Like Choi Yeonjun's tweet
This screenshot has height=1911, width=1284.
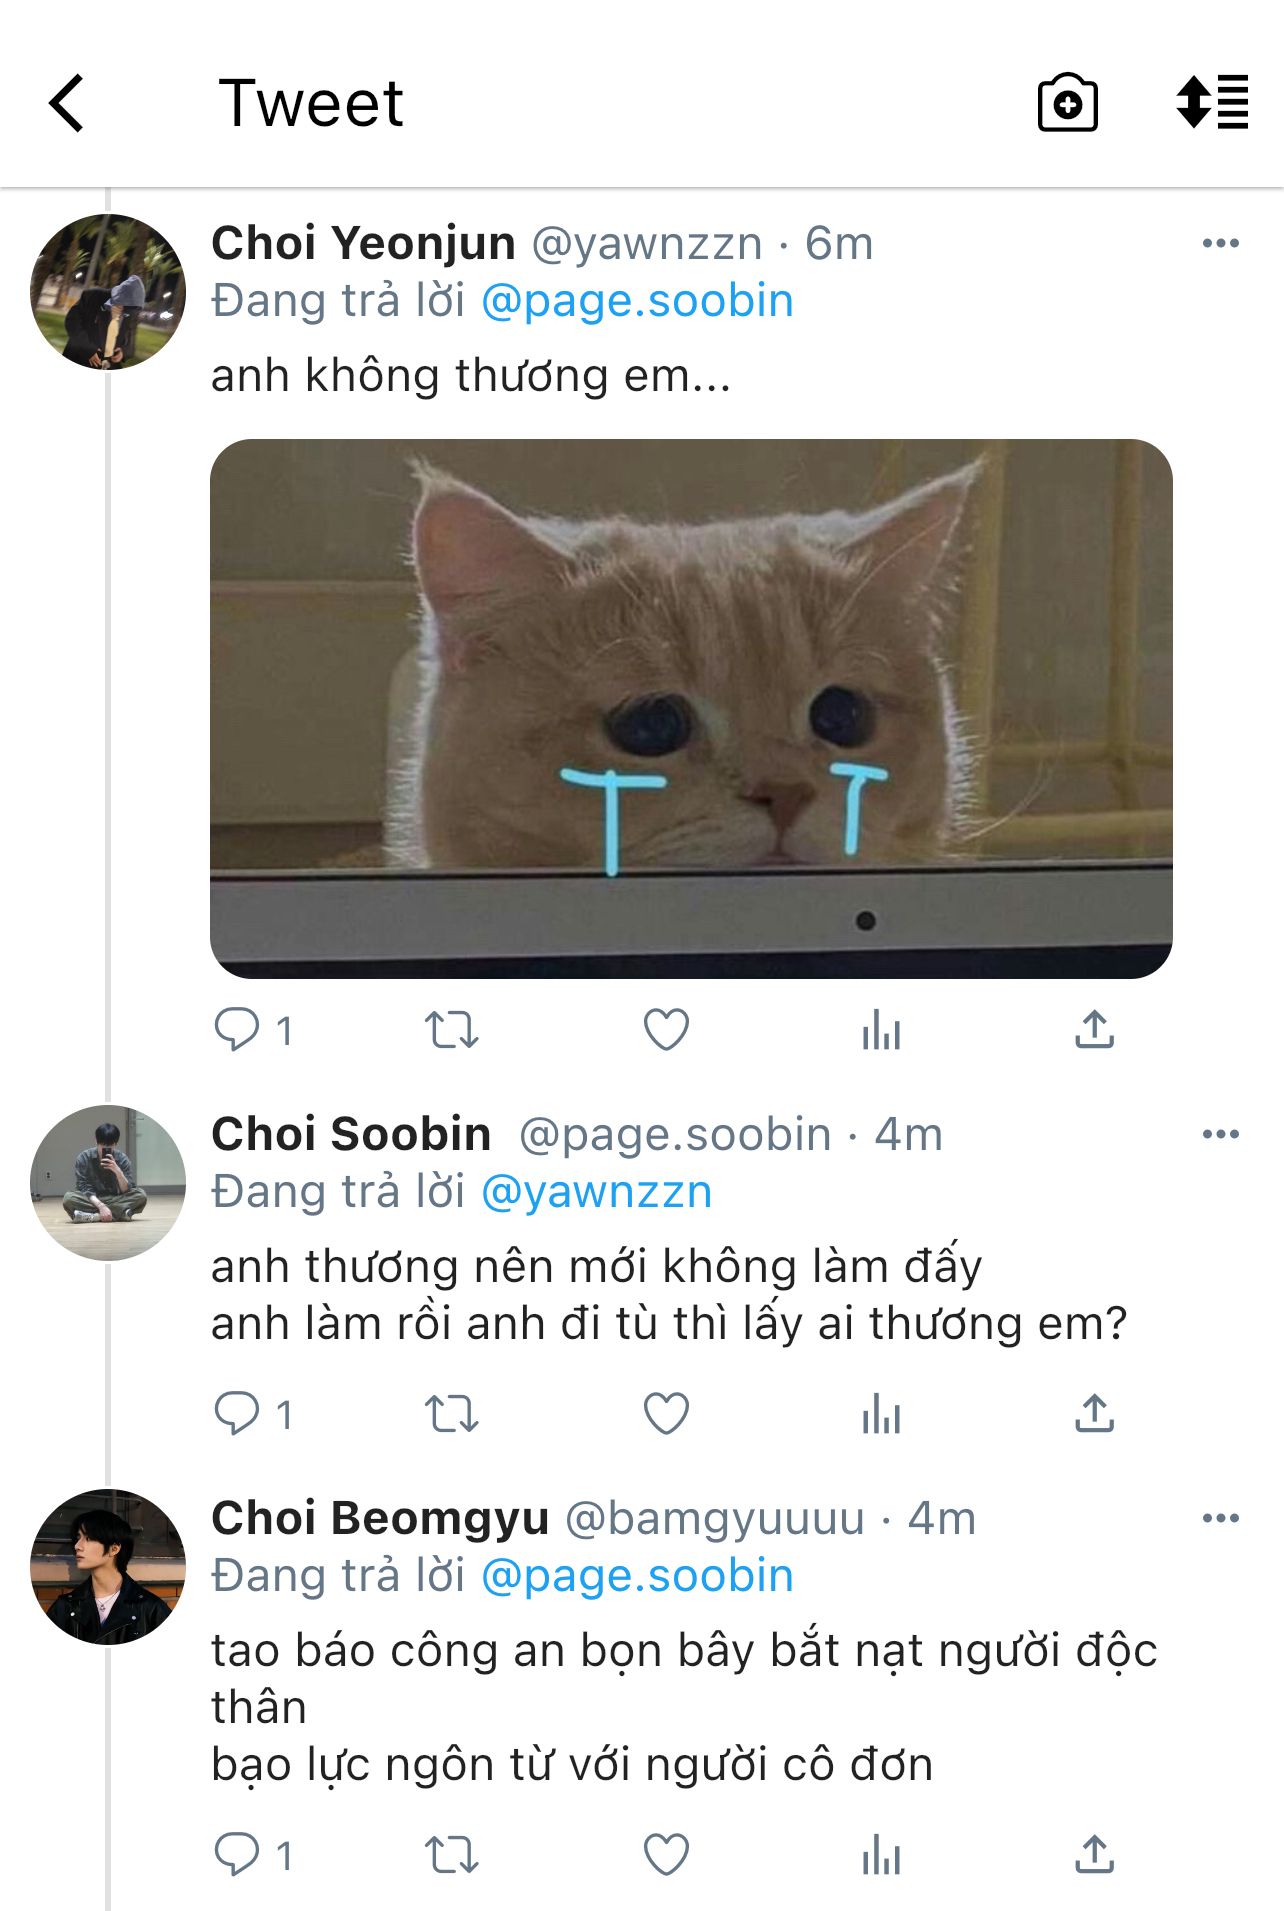click(x=666, y=1029)
